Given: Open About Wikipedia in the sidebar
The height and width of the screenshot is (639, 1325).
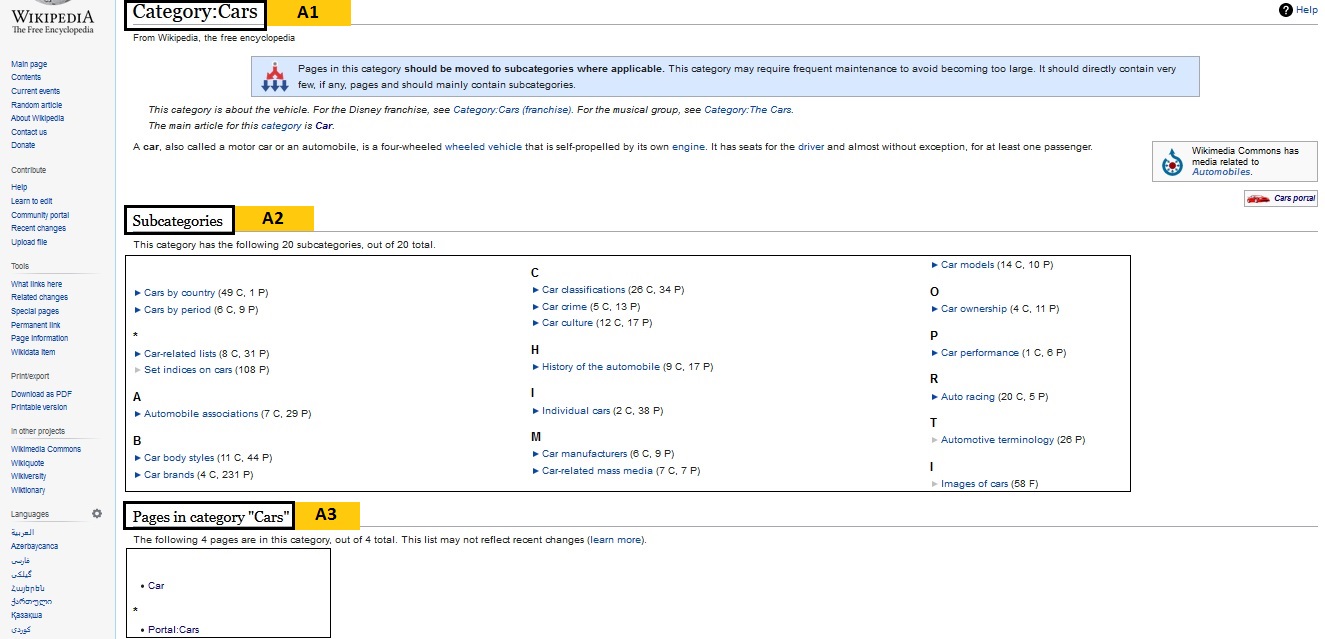Looking at the screenshot, I should point(37,118).
